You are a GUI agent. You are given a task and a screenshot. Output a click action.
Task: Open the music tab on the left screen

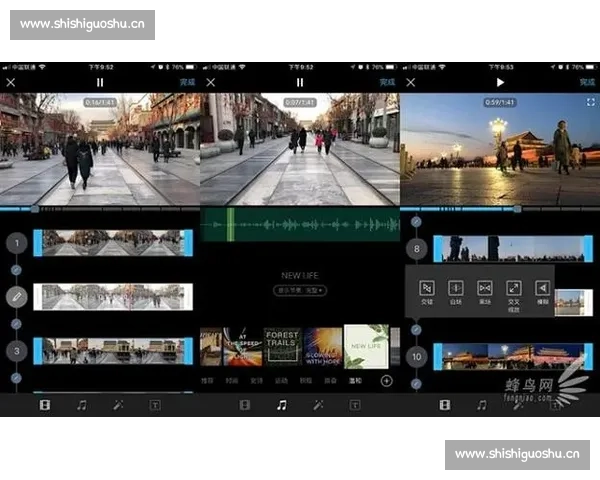(x=82, y=405)
